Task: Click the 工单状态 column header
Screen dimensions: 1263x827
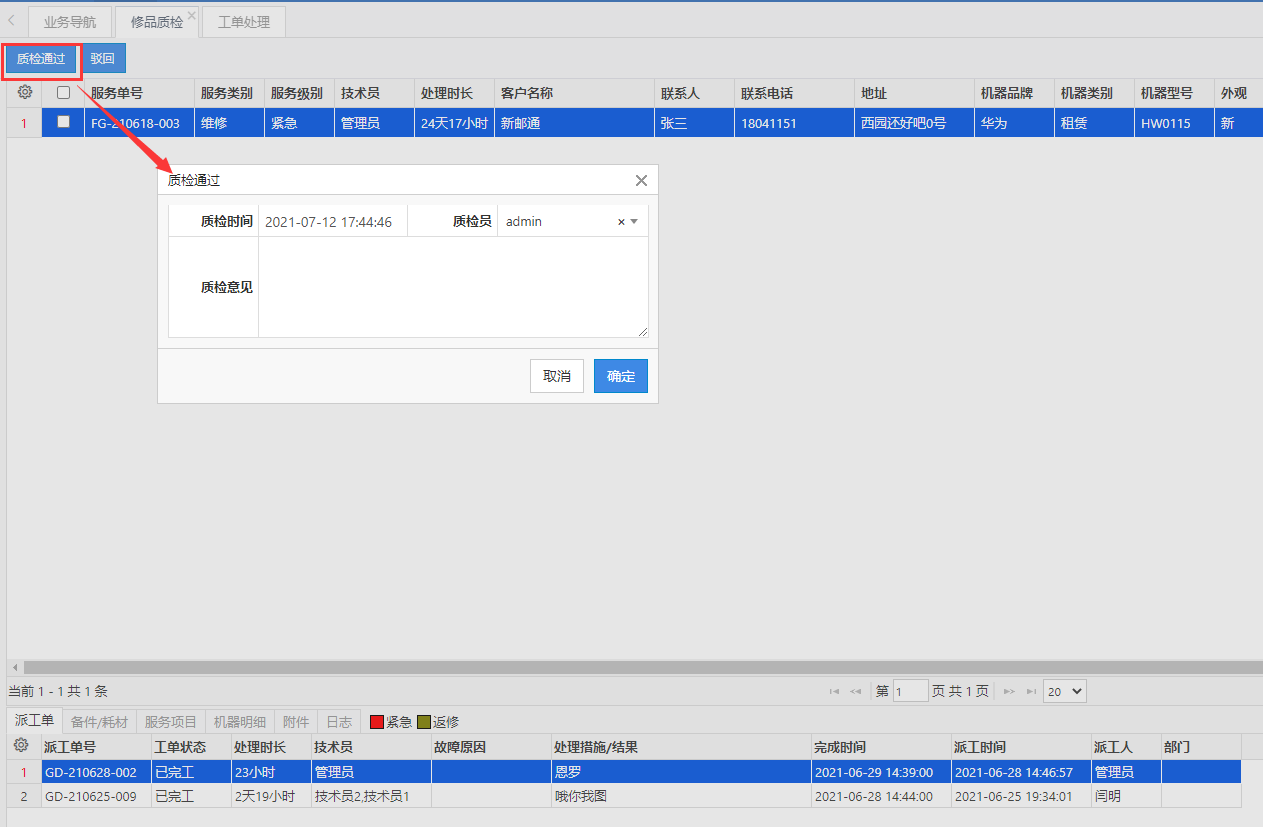Action: [189, 747]
